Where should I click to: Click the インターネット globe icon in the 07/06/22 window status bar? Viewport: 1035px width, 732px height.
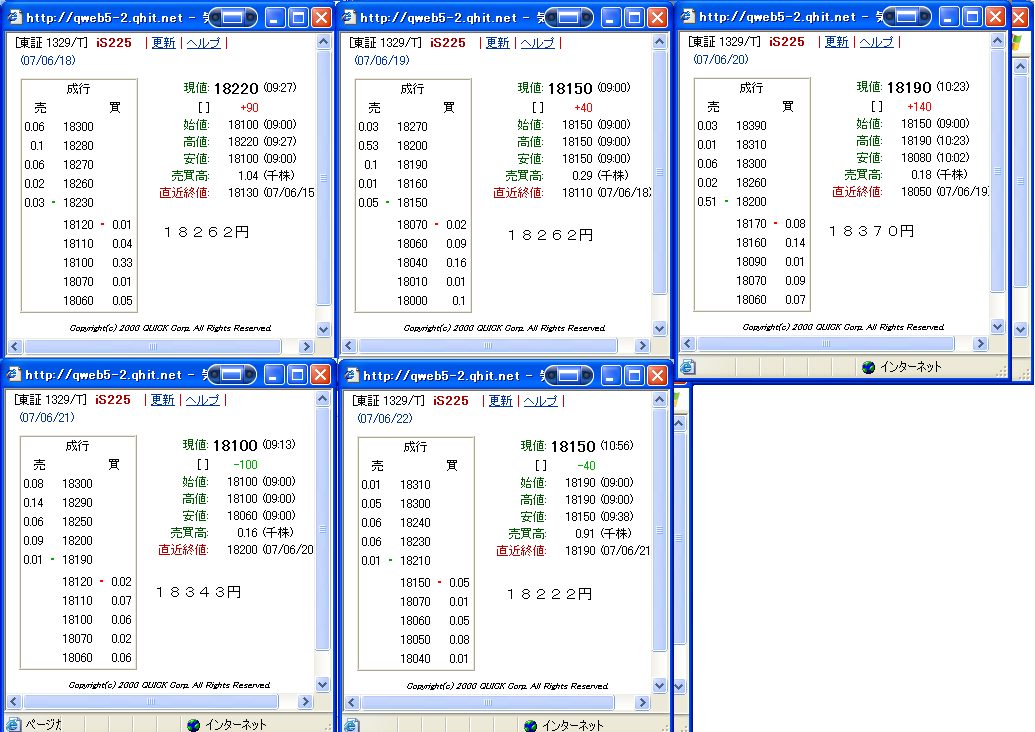click(x=529, y=724)
